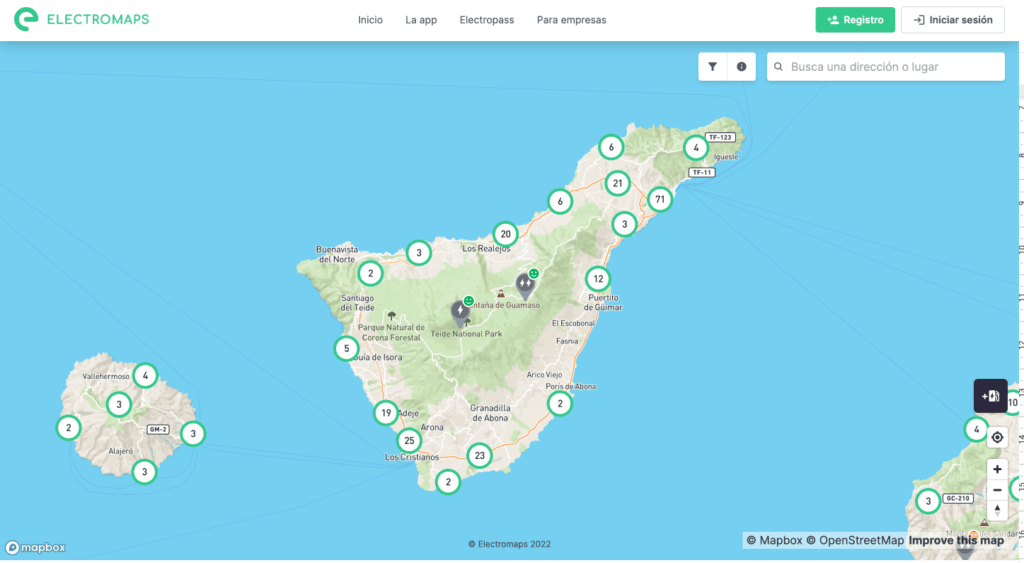This screenshot has height=563, width=1024.
Task: Expand the 23 chargers cluster
Action: point(480,455)
